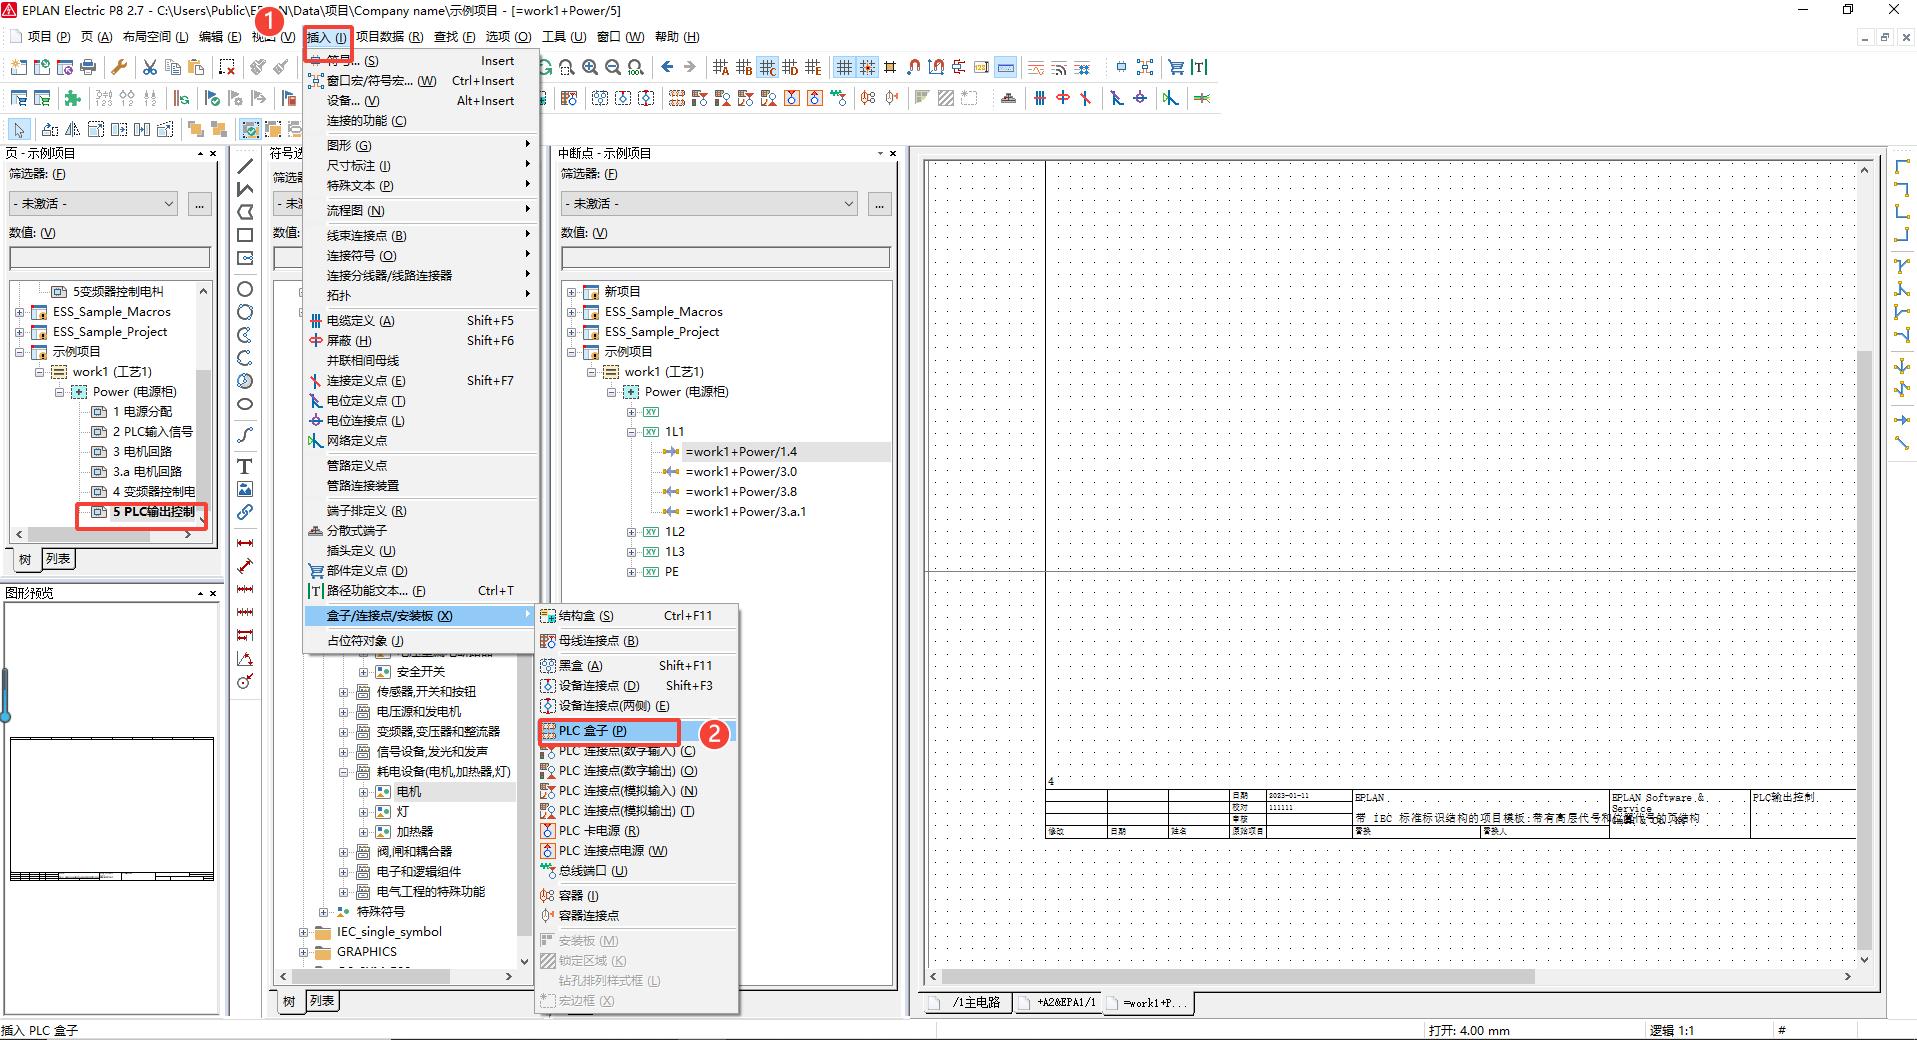Select the polyline drawing tool
This screenshot has height=1040, width=1917.
245,189
